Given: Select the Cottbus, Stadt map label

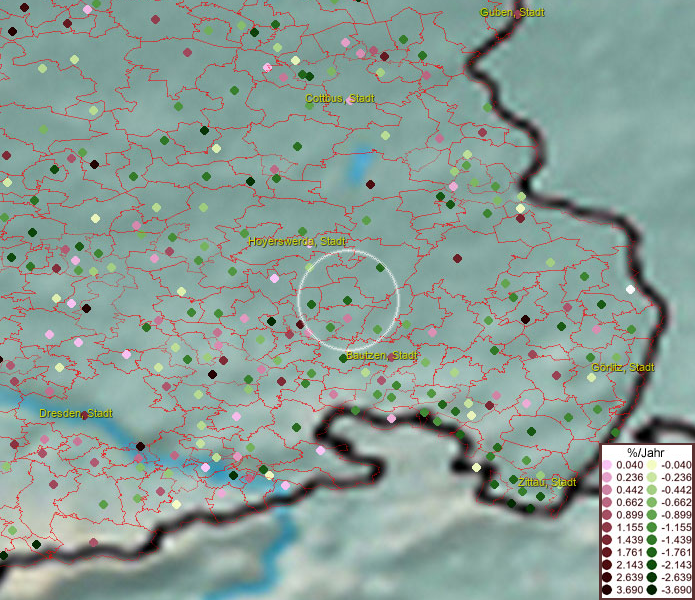Looking at the screenshot, I should tap(340, 98).
